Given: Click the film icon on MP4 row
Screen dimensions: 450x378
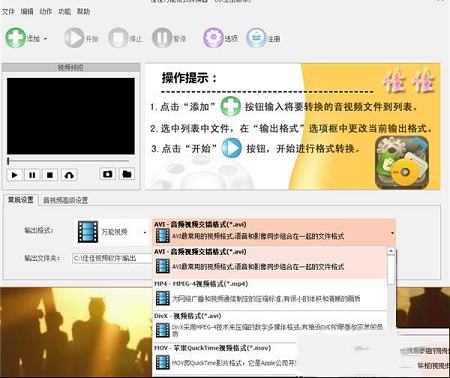Looking at the screenshot, I should pos(162,298).
